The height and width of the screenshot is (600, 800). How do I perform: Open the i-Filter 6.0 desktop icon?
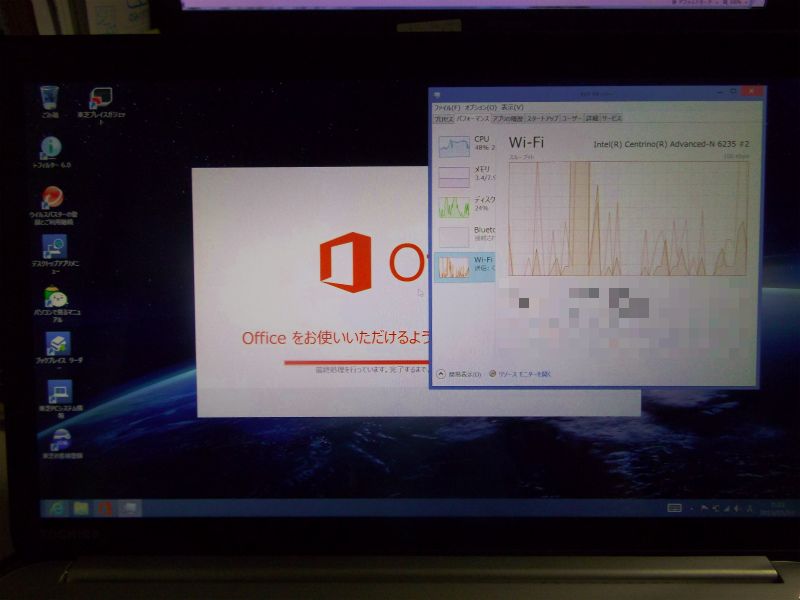(51, 152)
